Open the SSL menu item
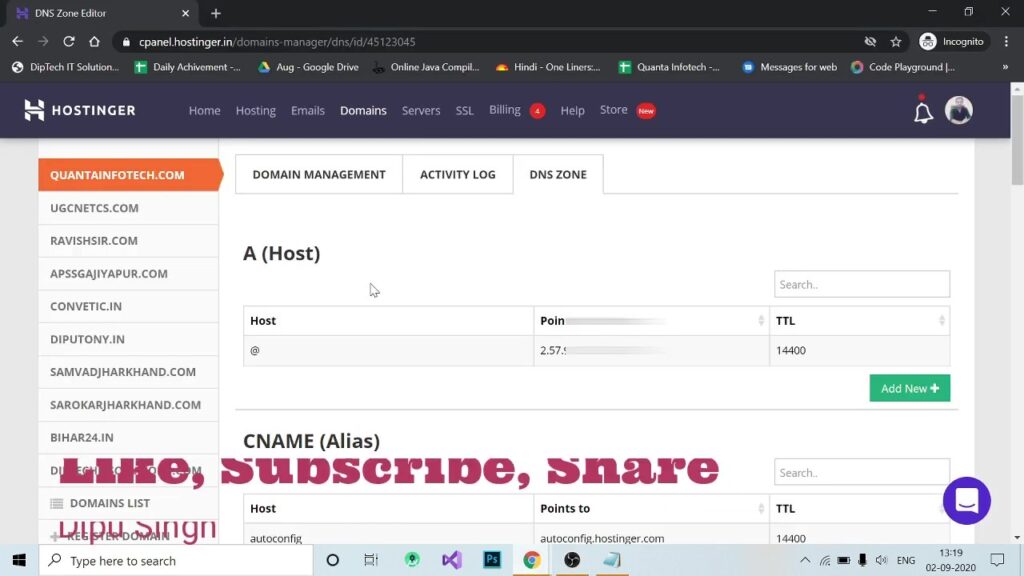 (464, 110)
